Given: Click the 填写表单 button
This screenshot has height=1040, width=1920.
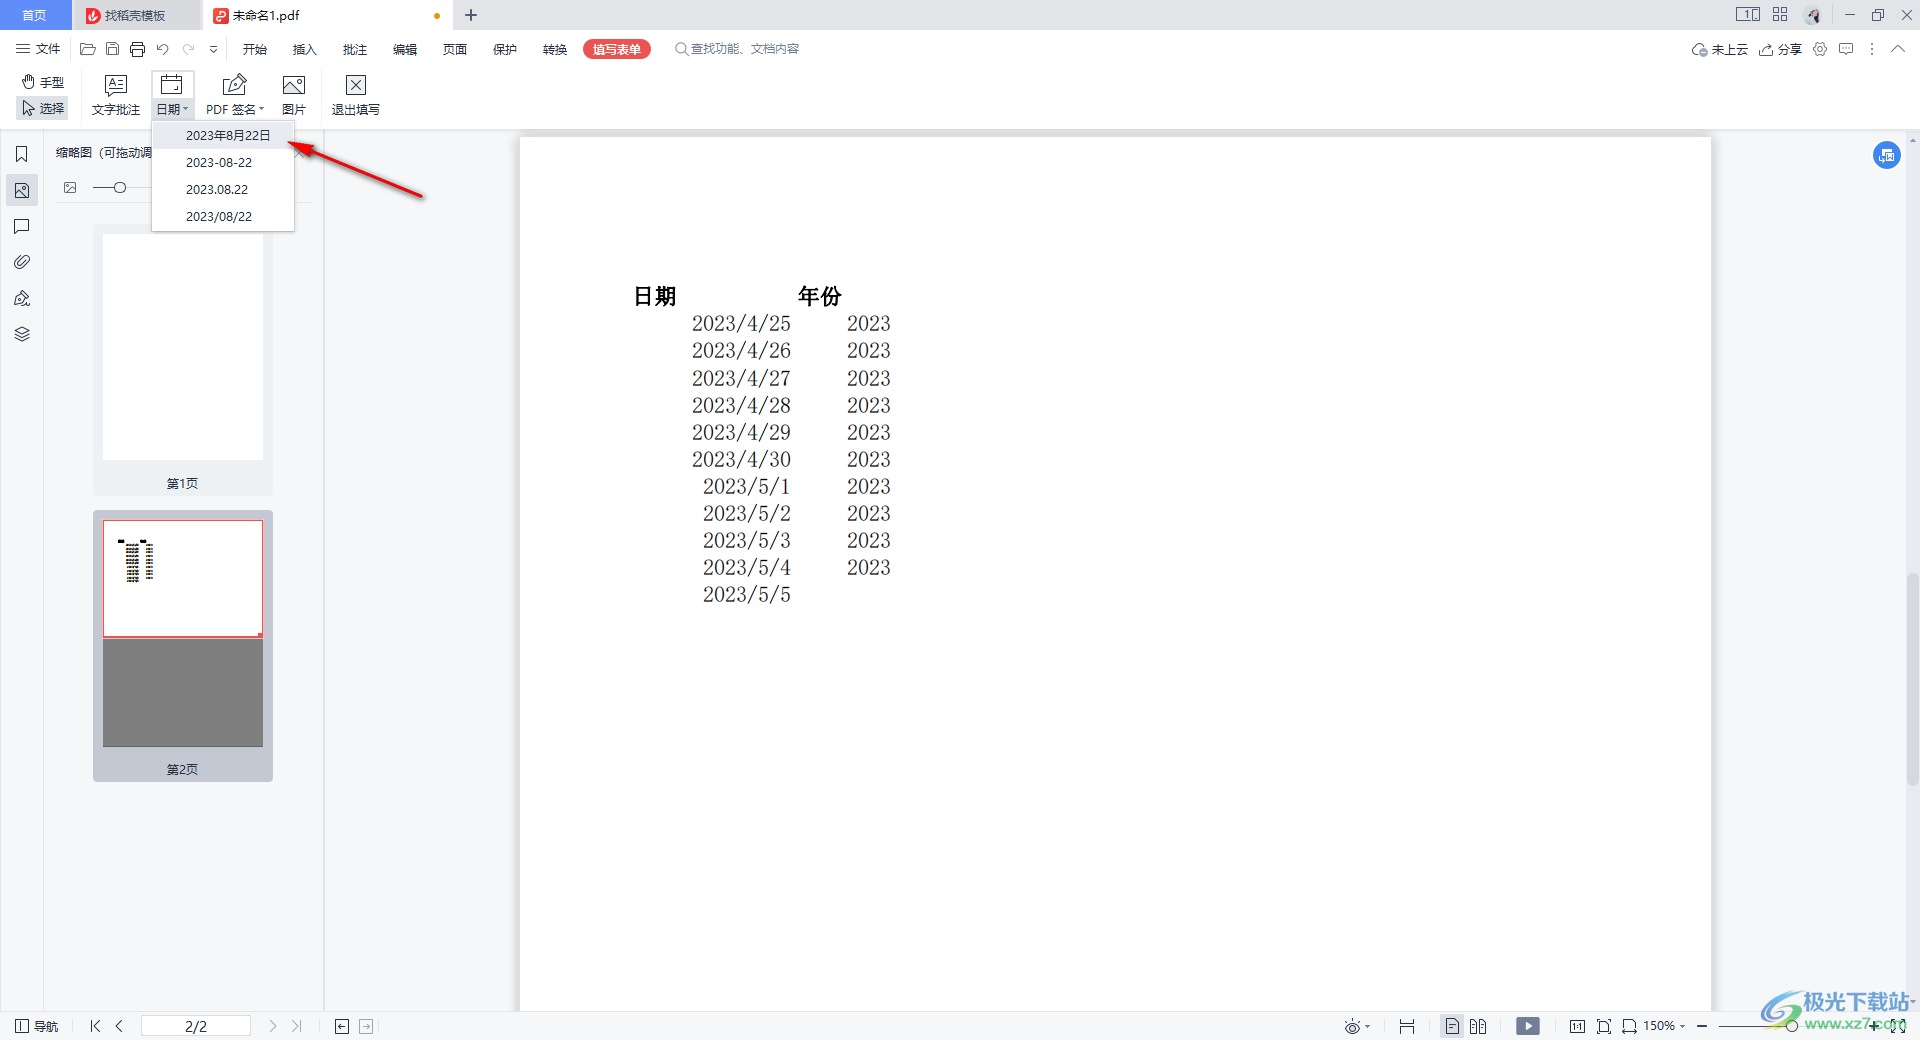Looking at the screenshot, I should [617, 49].
